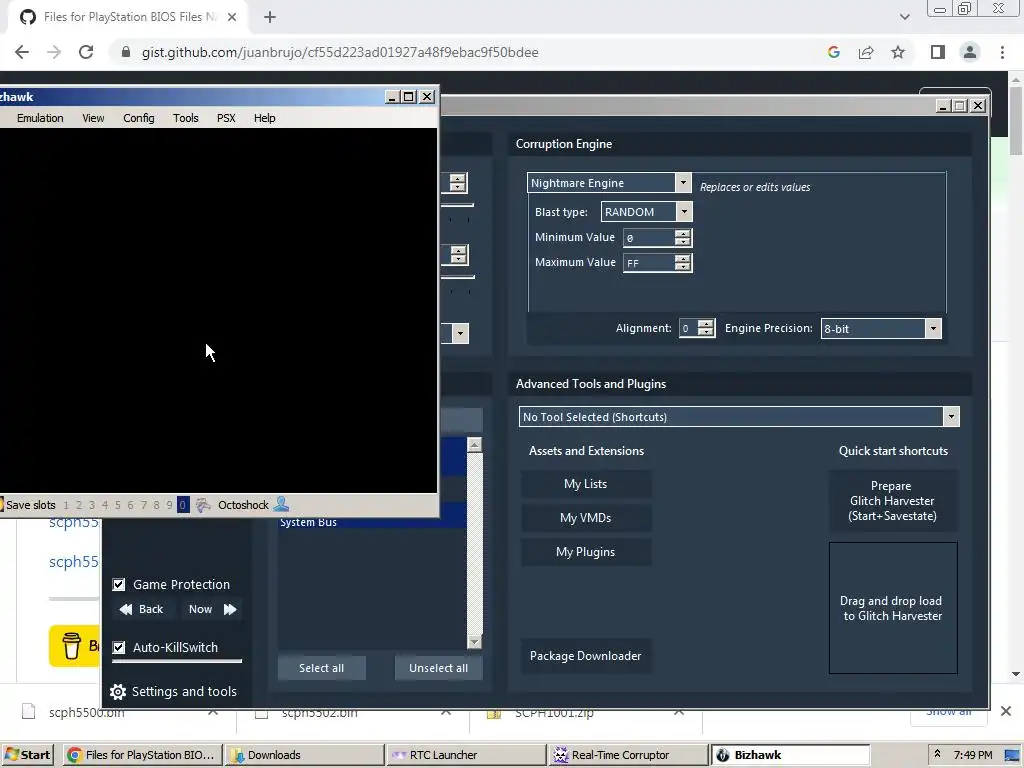Toggle the Game Protection checkbox

(x=119, y=584)
